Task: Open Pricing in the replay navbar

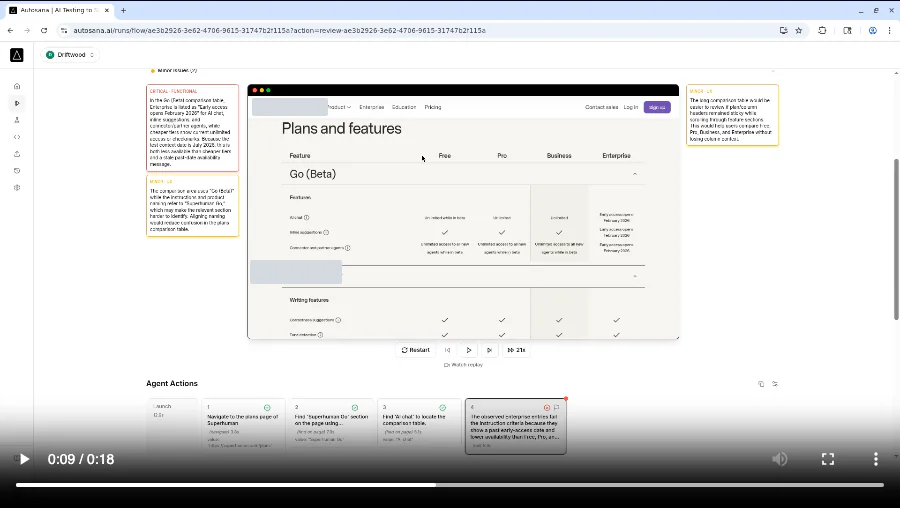Action: point(433,107)
